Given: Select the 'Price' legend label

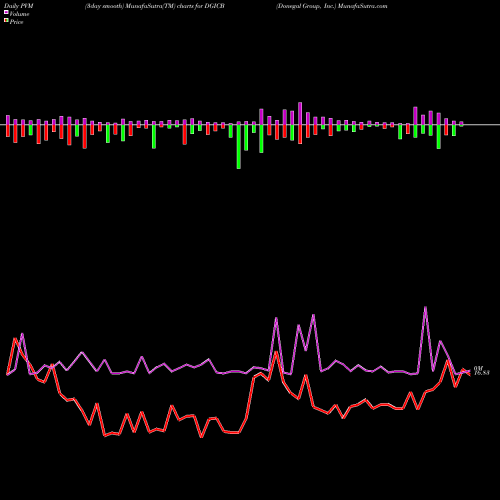Looking at the screenshot, I should pos(16,22).
